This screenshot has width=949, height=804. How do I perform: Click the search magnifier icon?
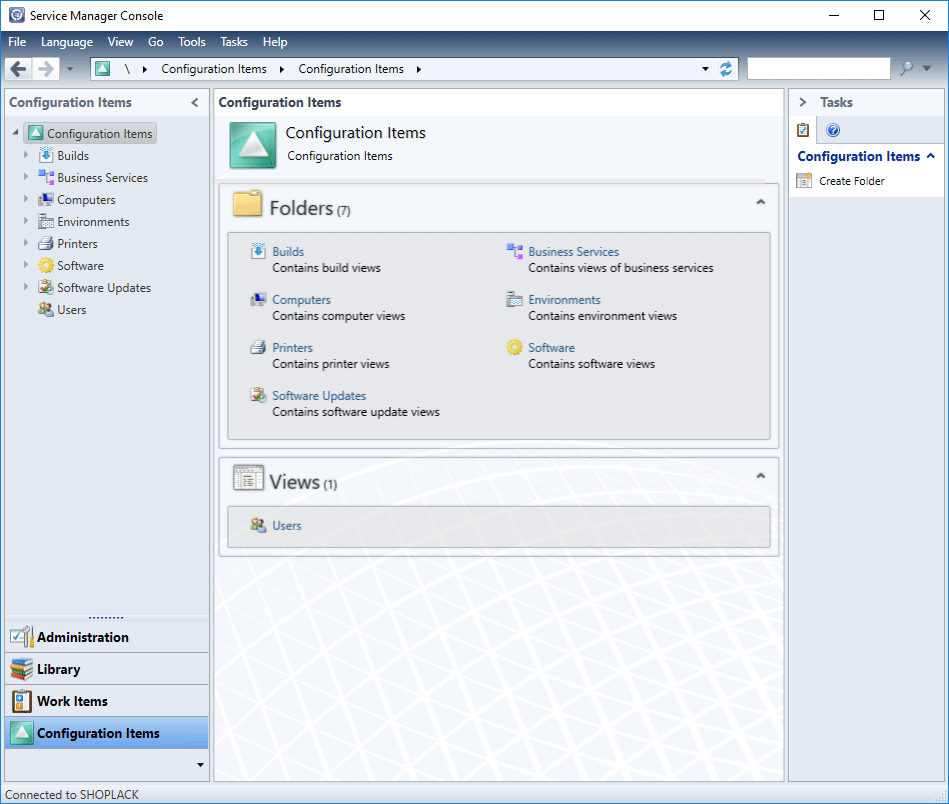(x=906, y=68)
